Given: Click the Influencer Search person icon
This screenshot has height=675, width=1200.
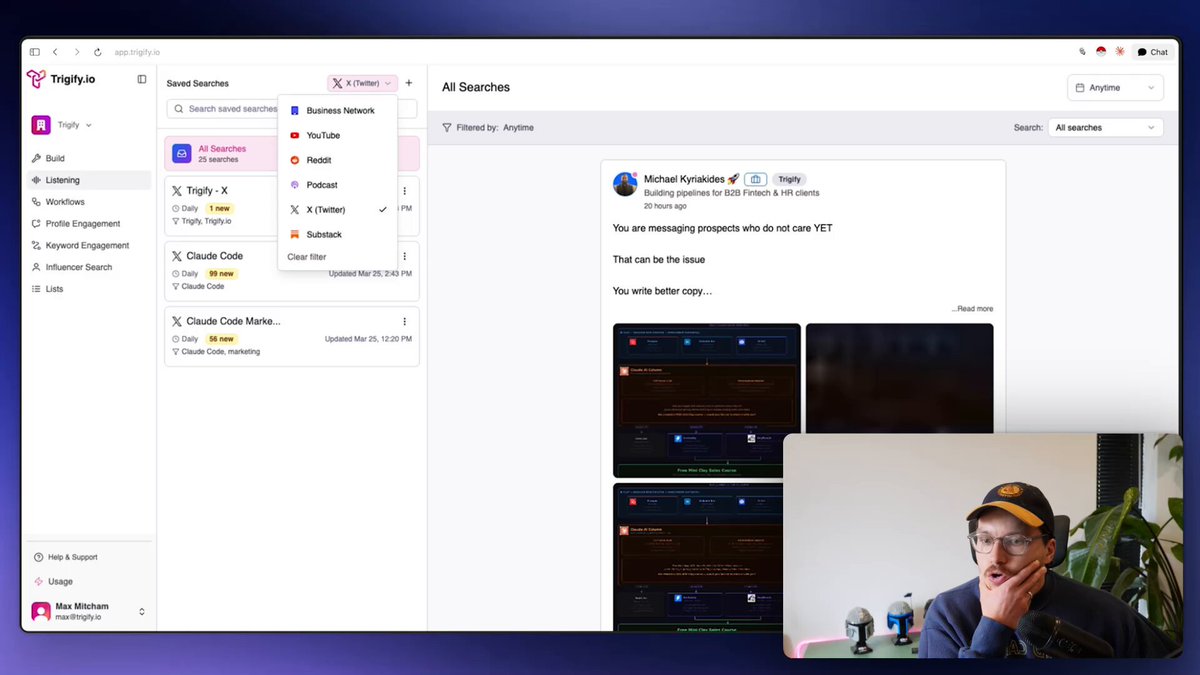Looking at the screenshot, I should (x=36, y=267).
